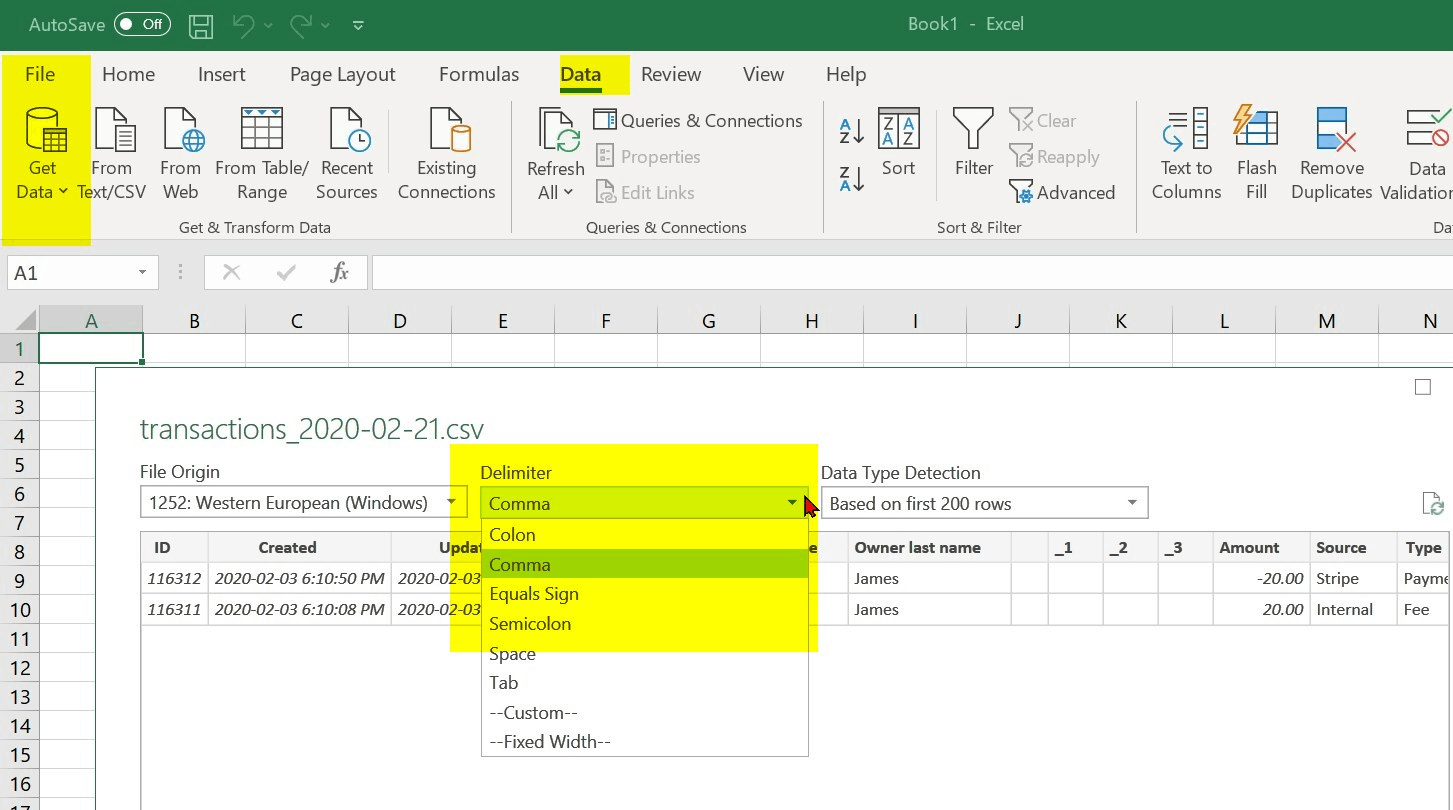Image resolution: width=1453 pixels, height=810 pixels.
Task: Open Queries & Connections pane
Action: [x=698, y=121]
